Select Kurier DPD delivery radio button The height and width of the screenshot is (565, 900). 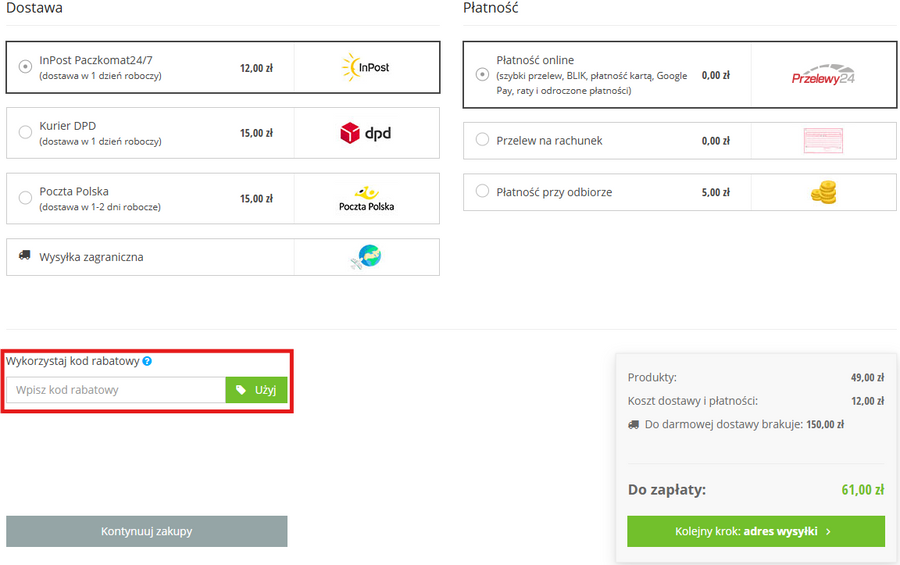tap(25, 132)
